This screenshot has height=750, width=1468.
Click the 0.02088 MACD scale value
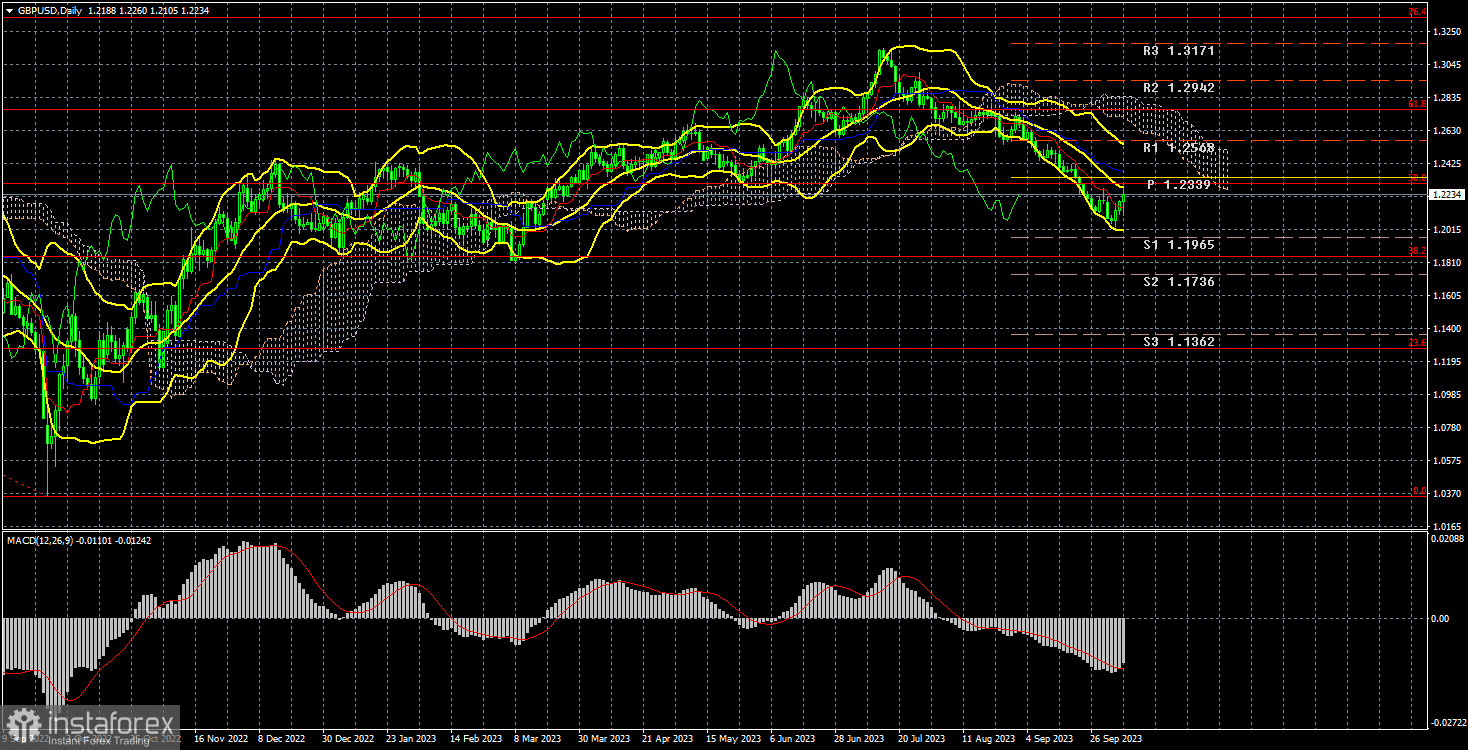click(1447, 539)
